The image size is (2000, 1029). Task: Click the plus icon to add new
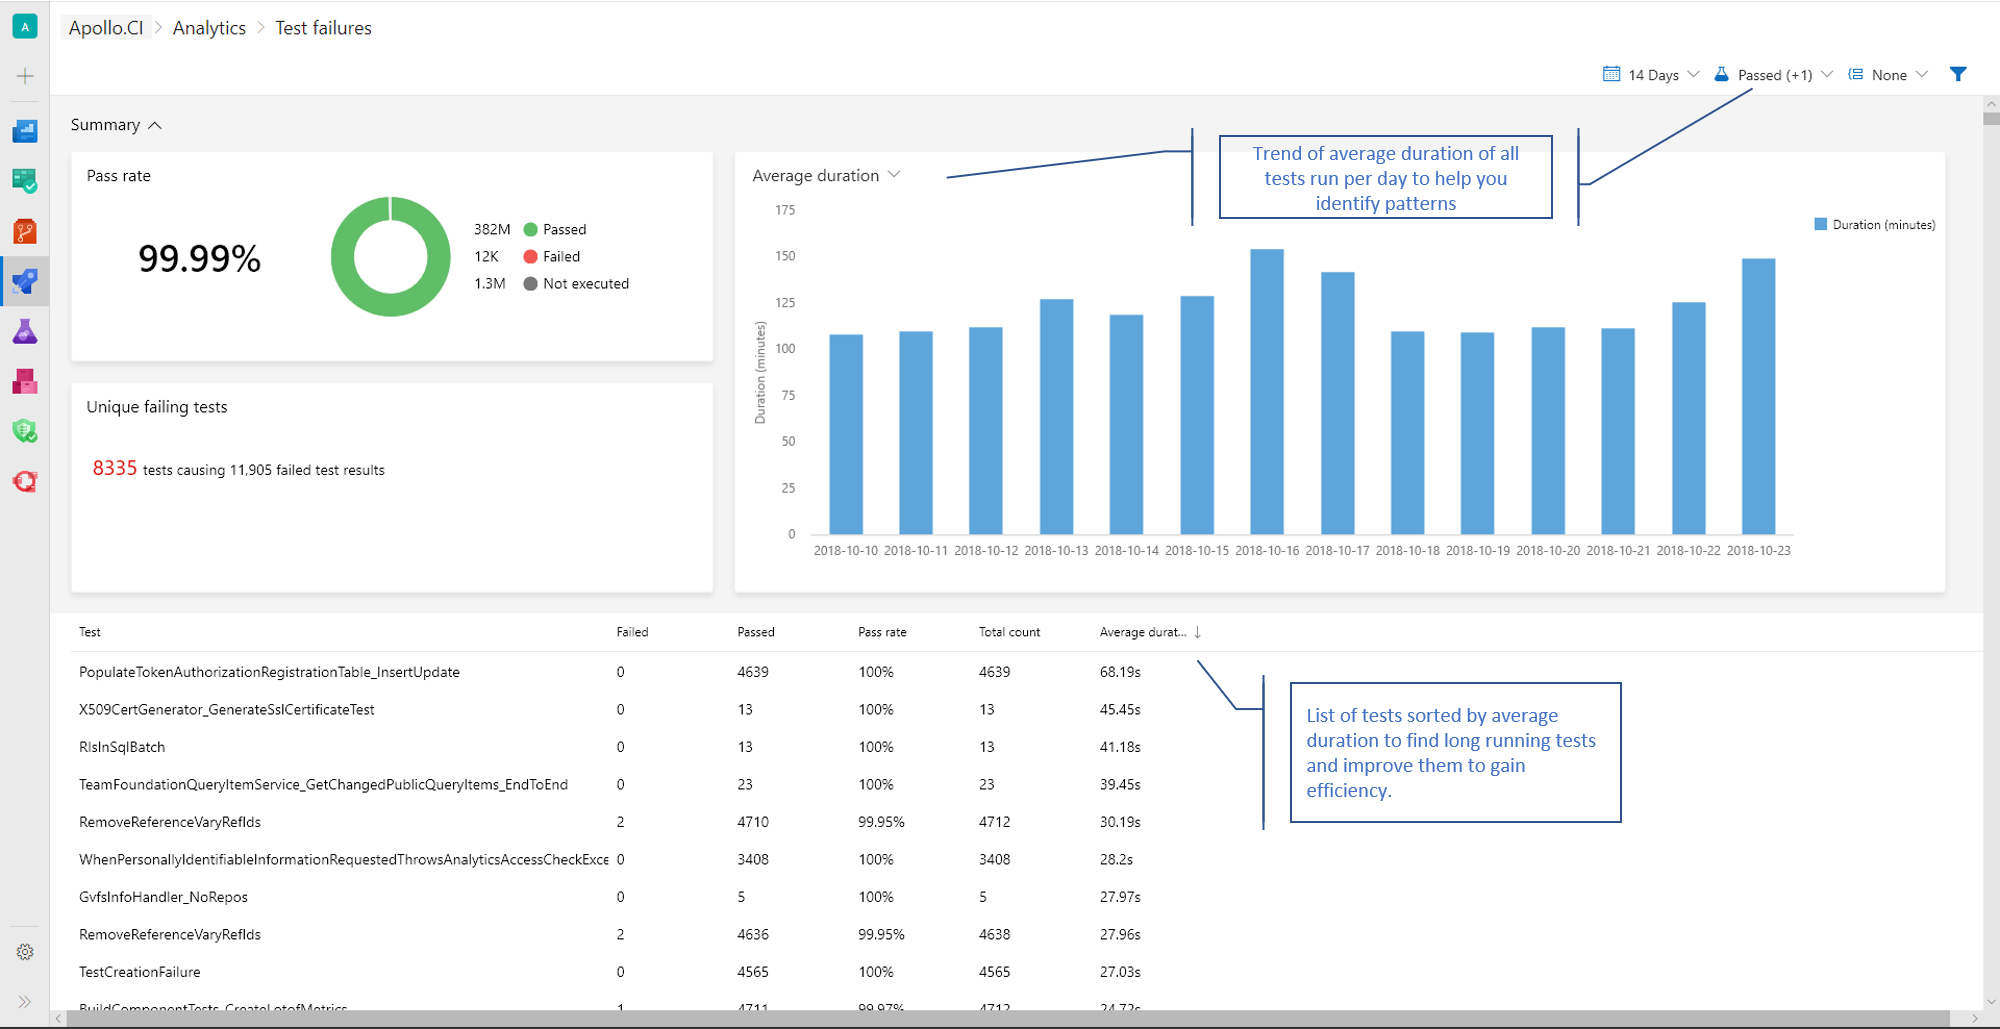(25, 76)
